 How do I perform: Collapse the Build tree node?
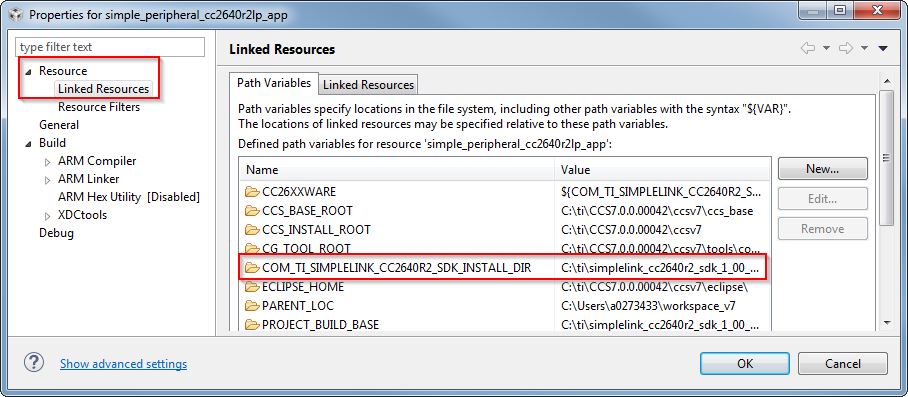coord(28,144)
